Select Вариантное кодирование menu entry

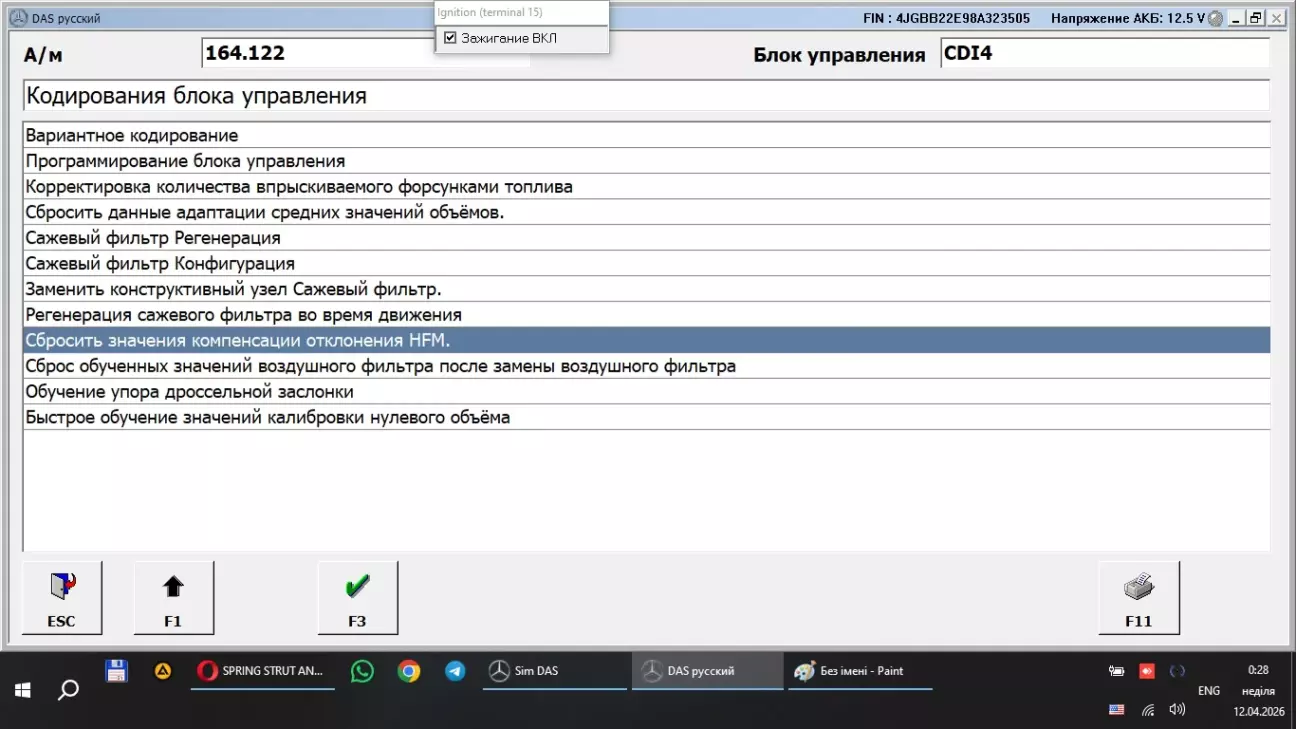132,135
